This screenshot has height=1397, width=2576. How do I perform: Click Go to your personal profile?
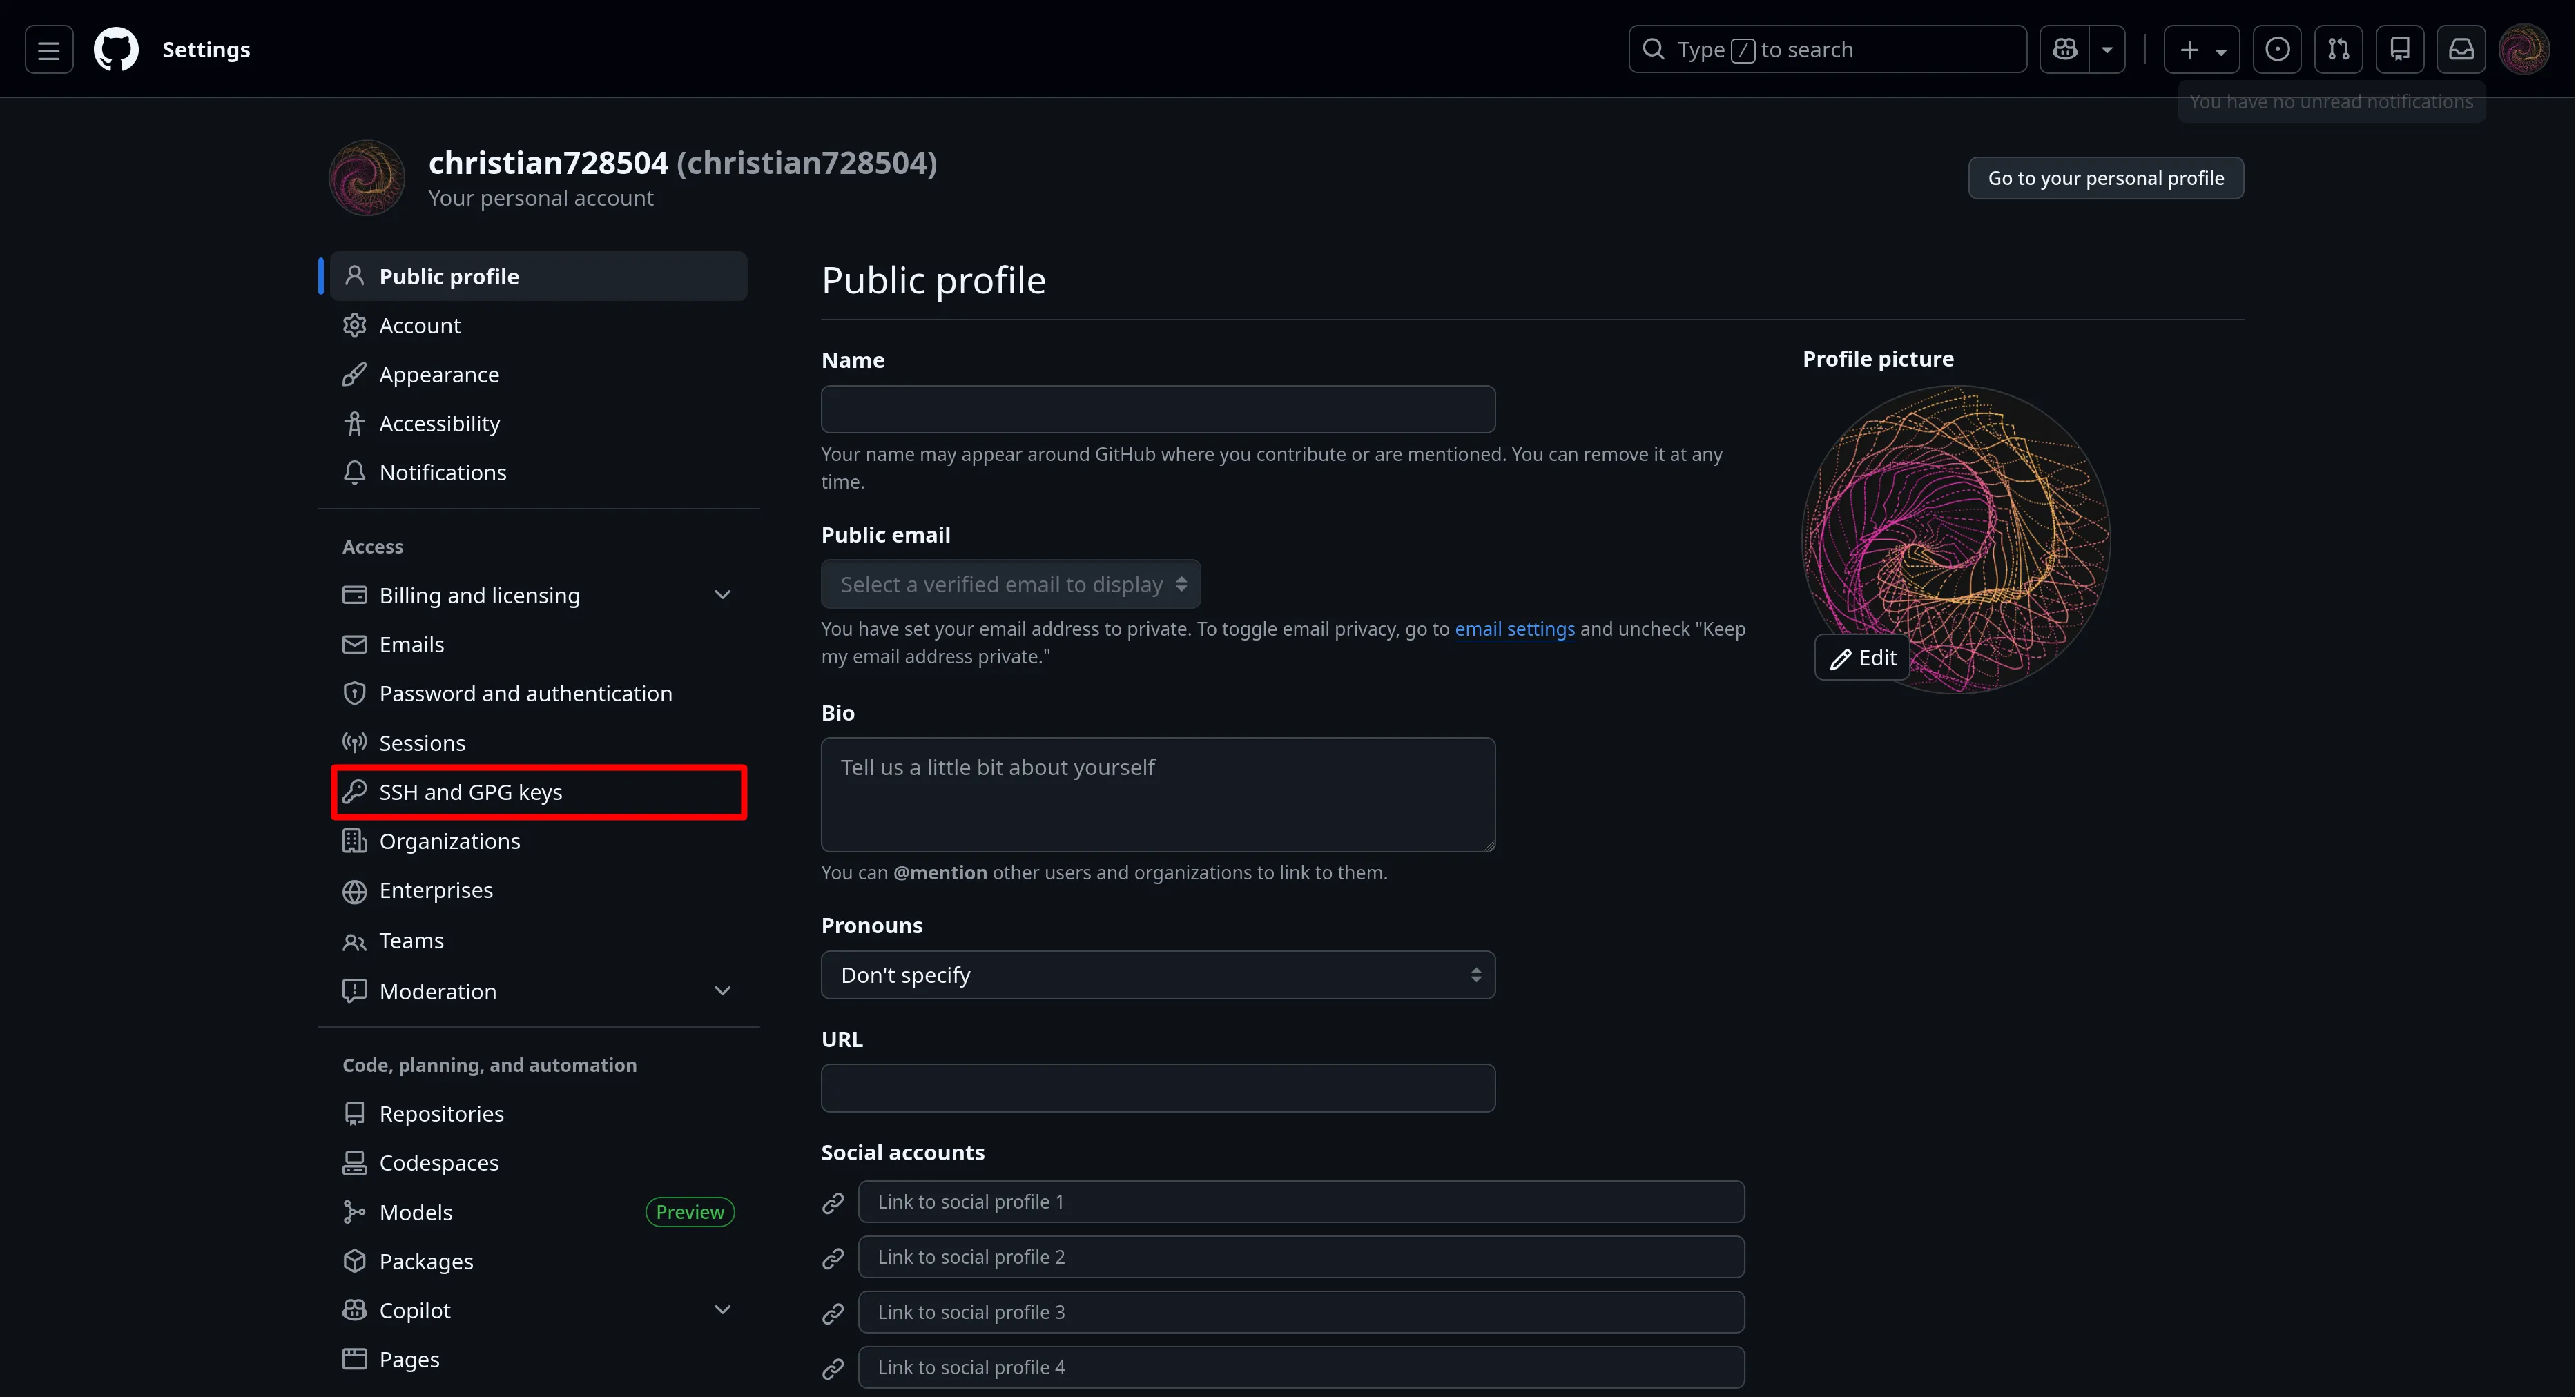pyautogui.click(x=2105, y=178)
